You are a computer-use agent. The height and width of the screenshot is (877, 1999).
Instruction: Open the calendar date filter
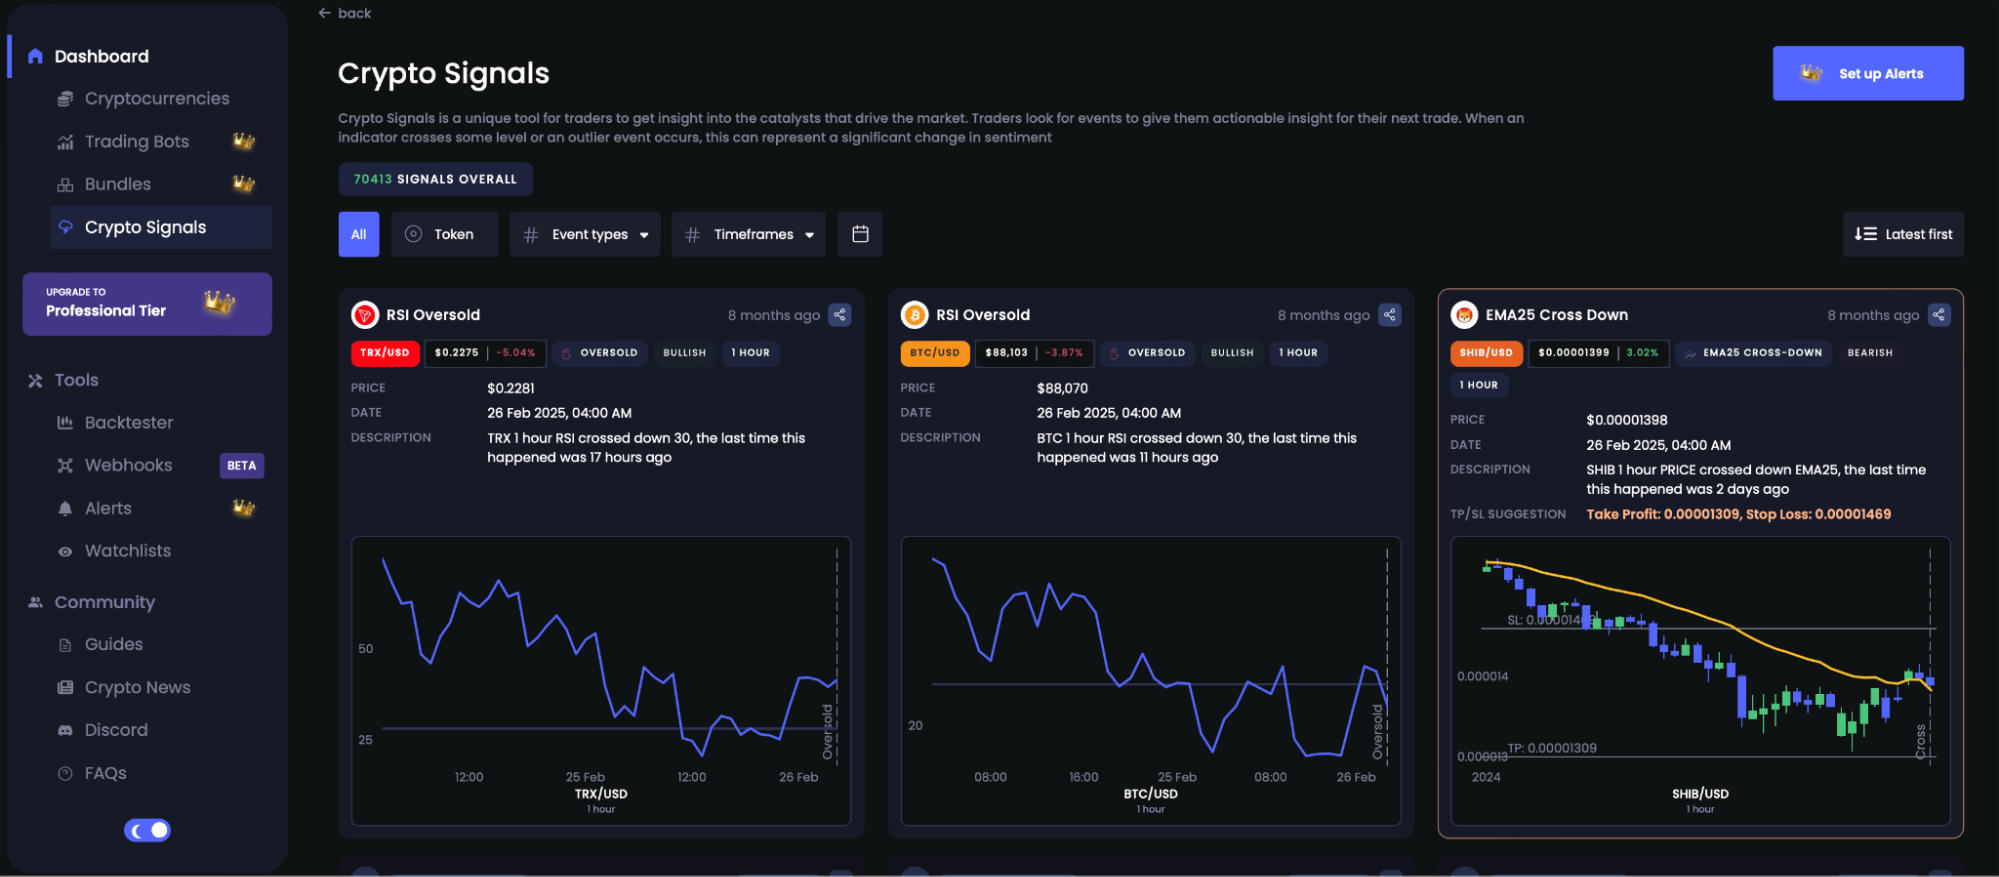click(860, 234)
